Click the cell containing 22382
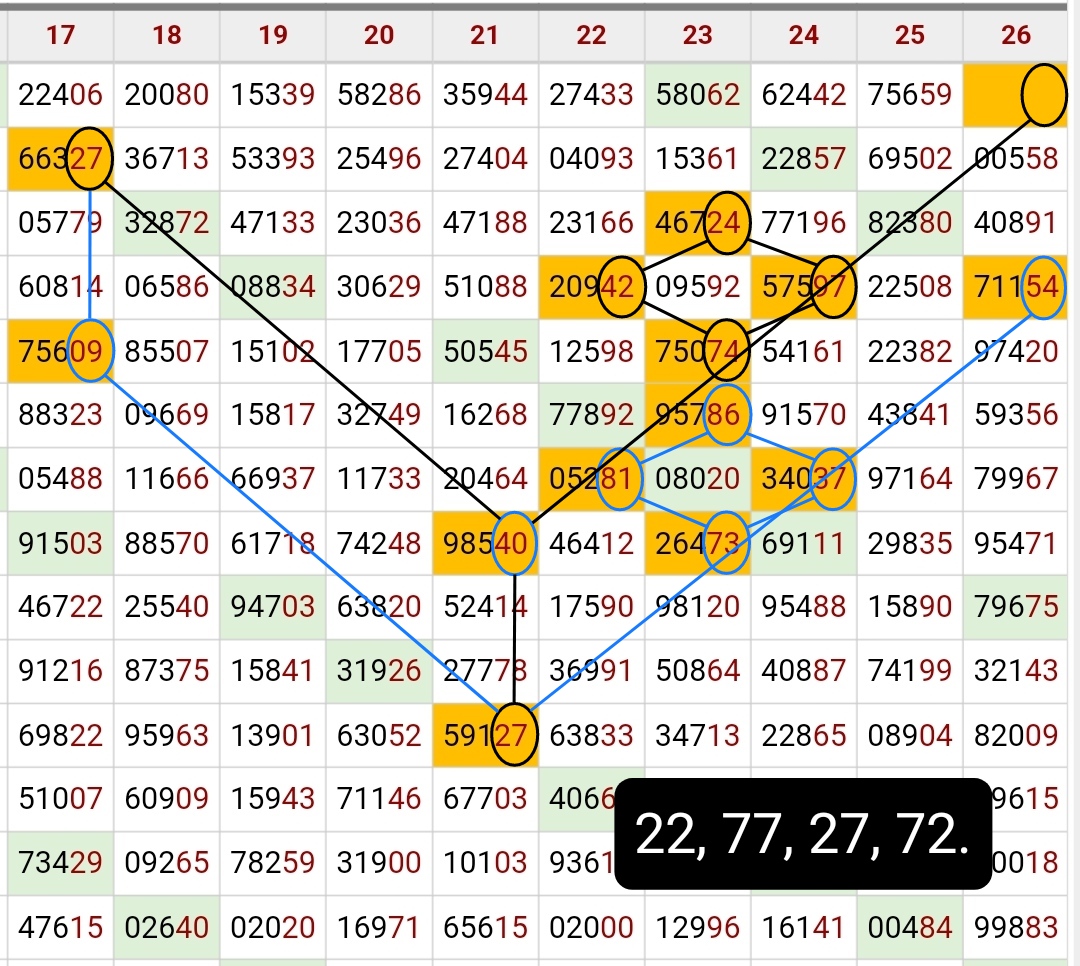Image resolution: width=1080 pixels, height=966 pixels. 910,351
